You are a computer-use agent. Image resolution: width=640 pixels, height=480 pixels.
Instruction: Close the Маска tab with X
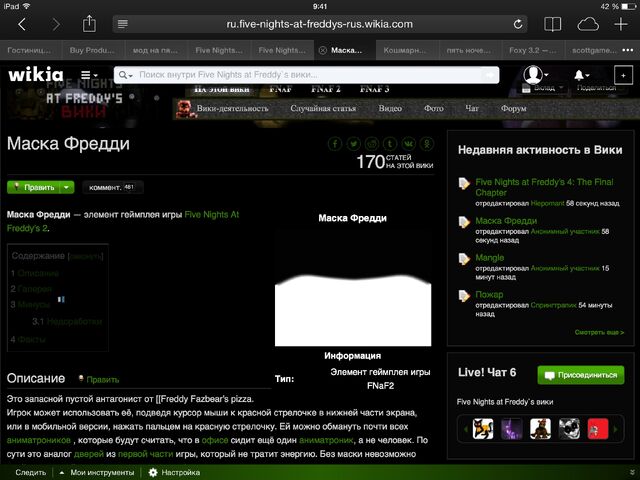coord(322,50)
